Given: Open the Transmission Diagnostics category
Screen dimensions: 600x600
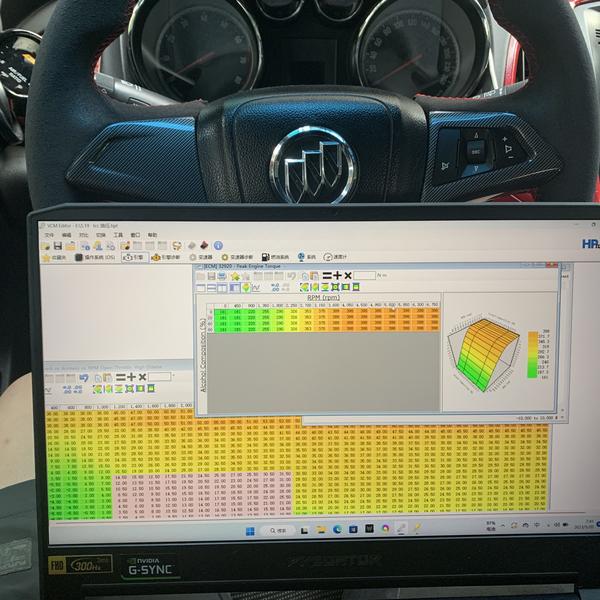Looking at the screenshot, I should [237, 257].
